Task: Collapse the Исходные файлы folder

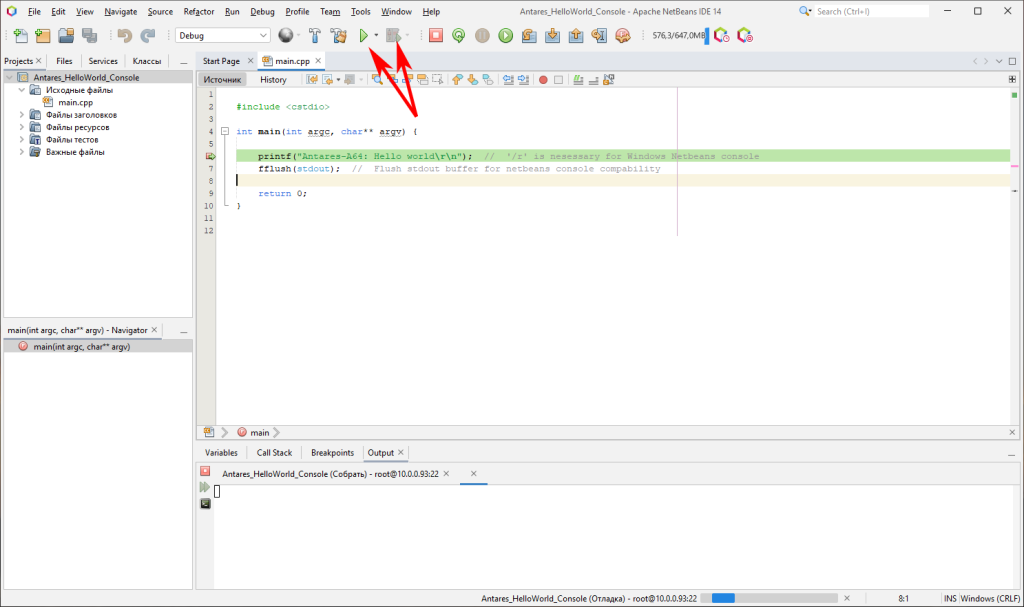Action: pos(22,90)
